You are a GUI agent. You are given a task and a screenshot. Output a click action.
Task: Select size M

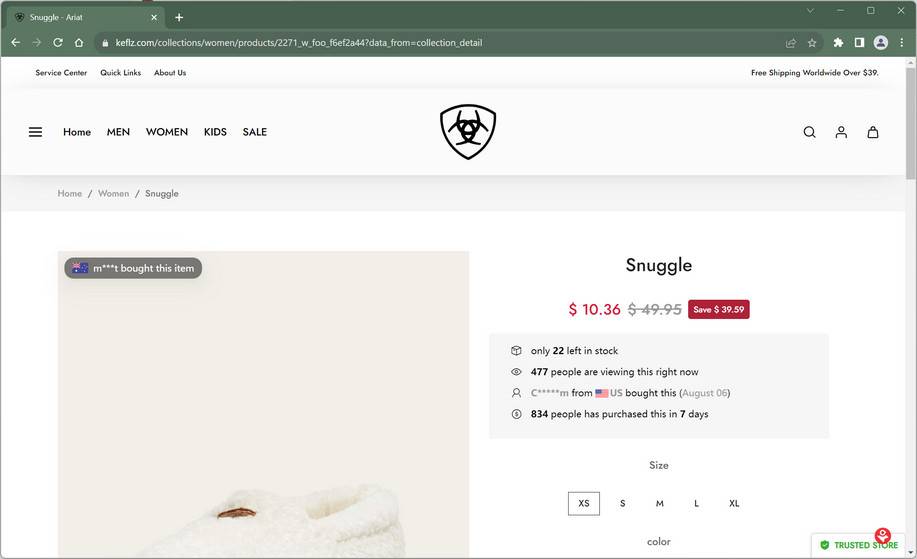coord(659,503)
